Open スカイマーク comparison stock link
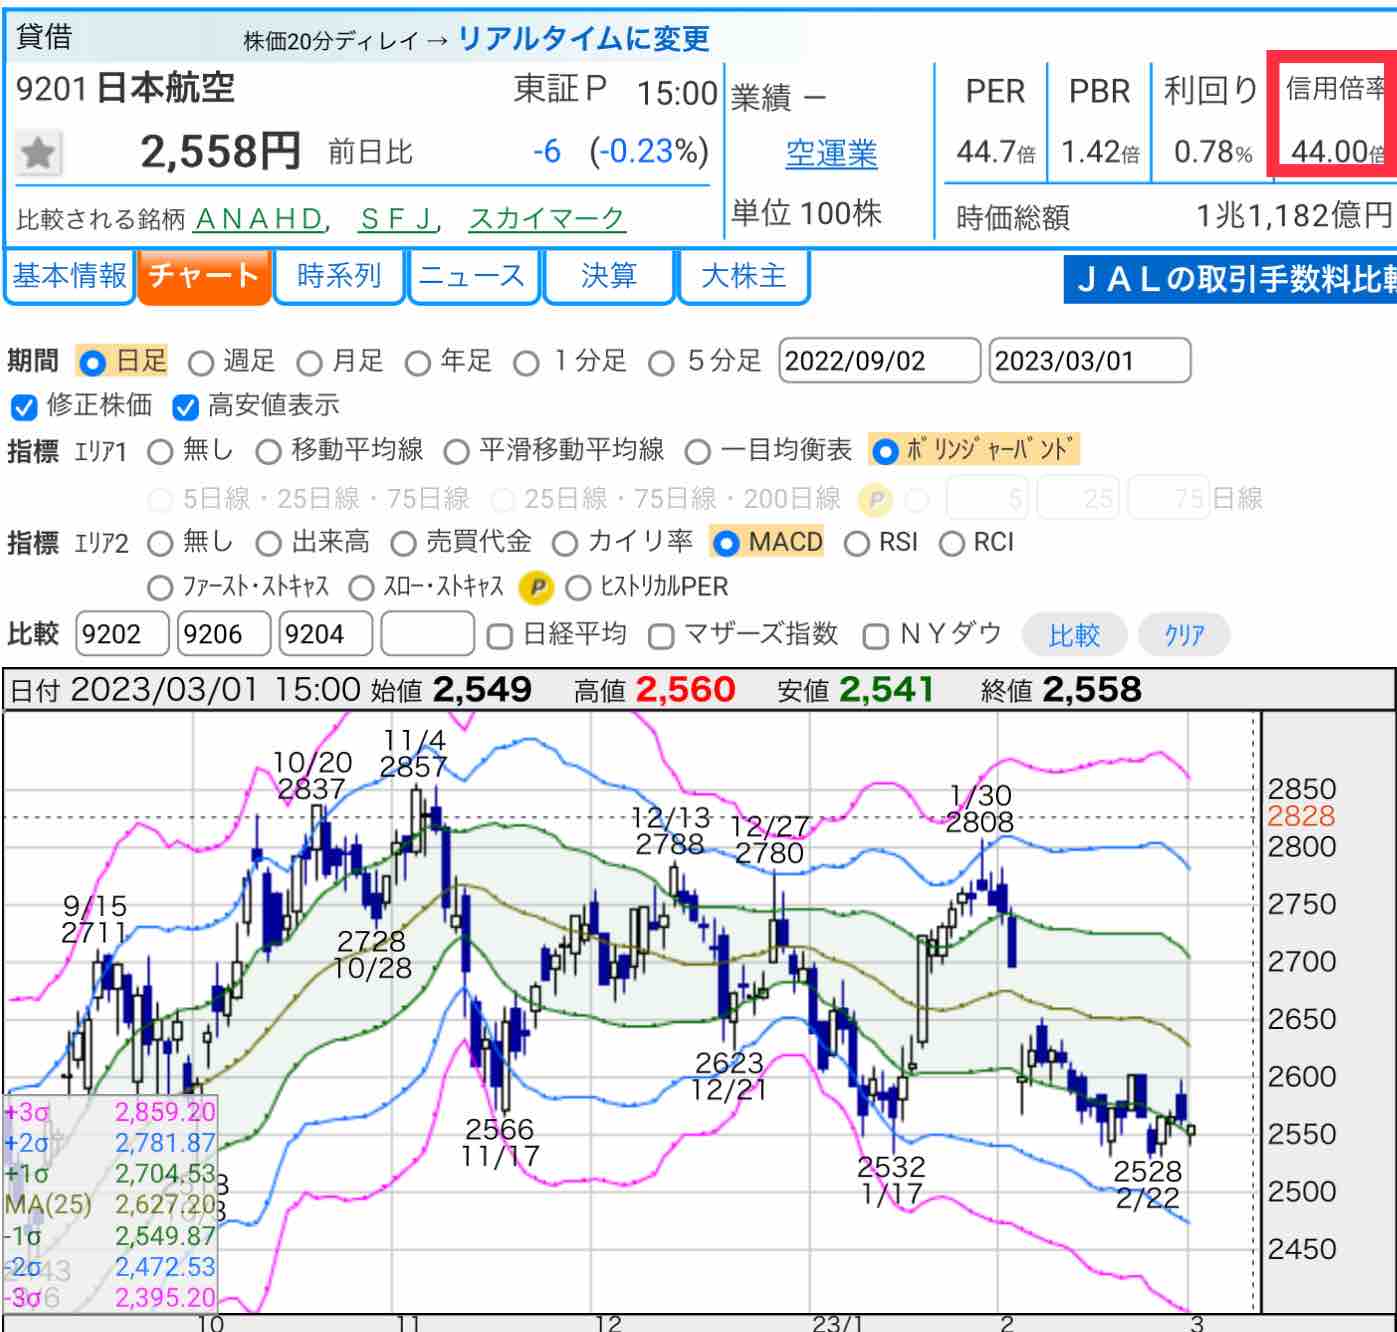The height and width of the screenshot is (1332, 1397). click(546, 218)
